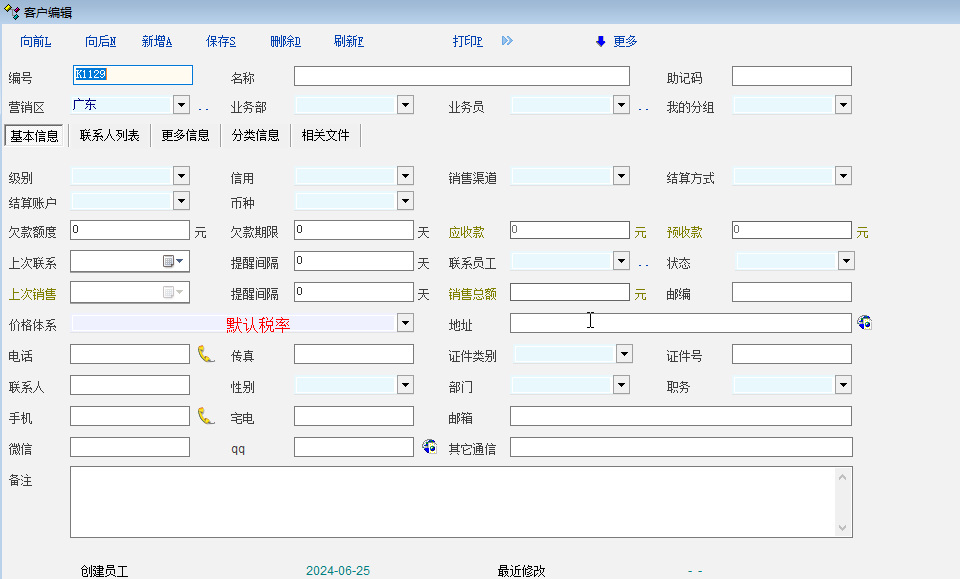Switch to the 联系人列表 tab
Viewport: 960px width, 579px height.
click(x=110, y=135)
